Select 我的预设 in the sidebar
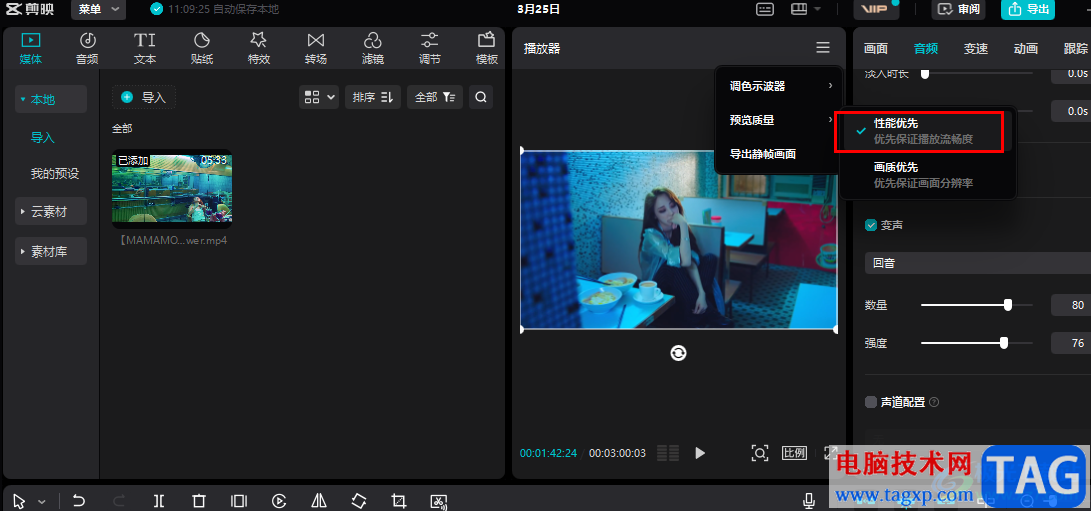Viewport: 1091px width, 511px height. click(x=54, y=173)
